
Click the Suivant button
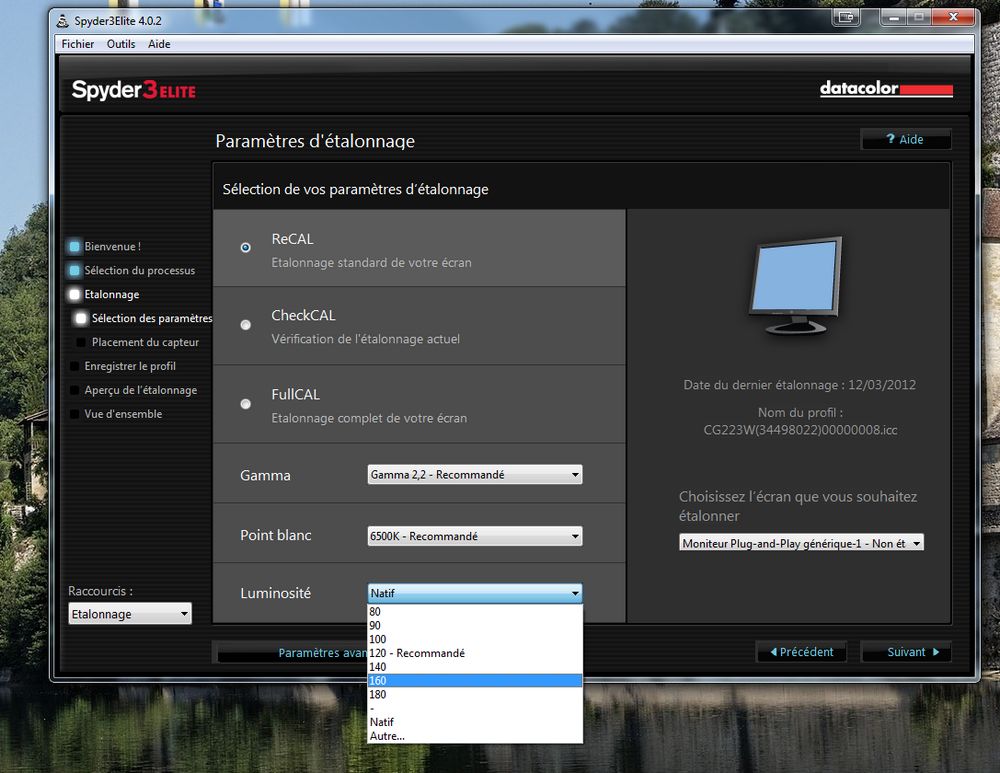click(x=906, y=652)
